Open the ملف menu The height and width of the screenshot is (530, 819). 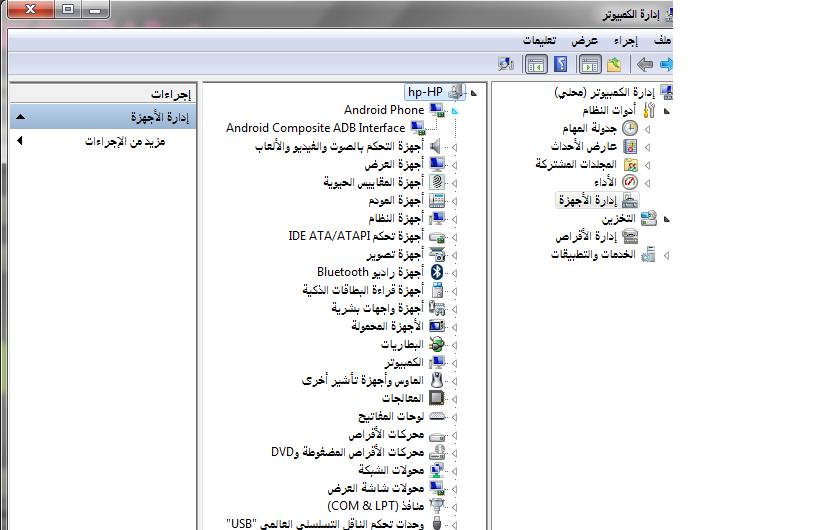tap(662, 40)
